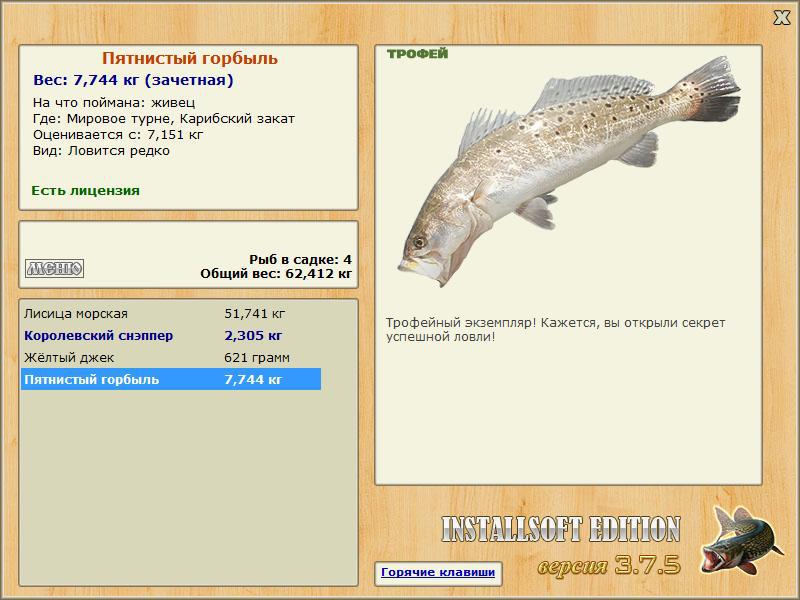
Task: Click the На что поймана: живец line
Action: click(x=114, y=103)
